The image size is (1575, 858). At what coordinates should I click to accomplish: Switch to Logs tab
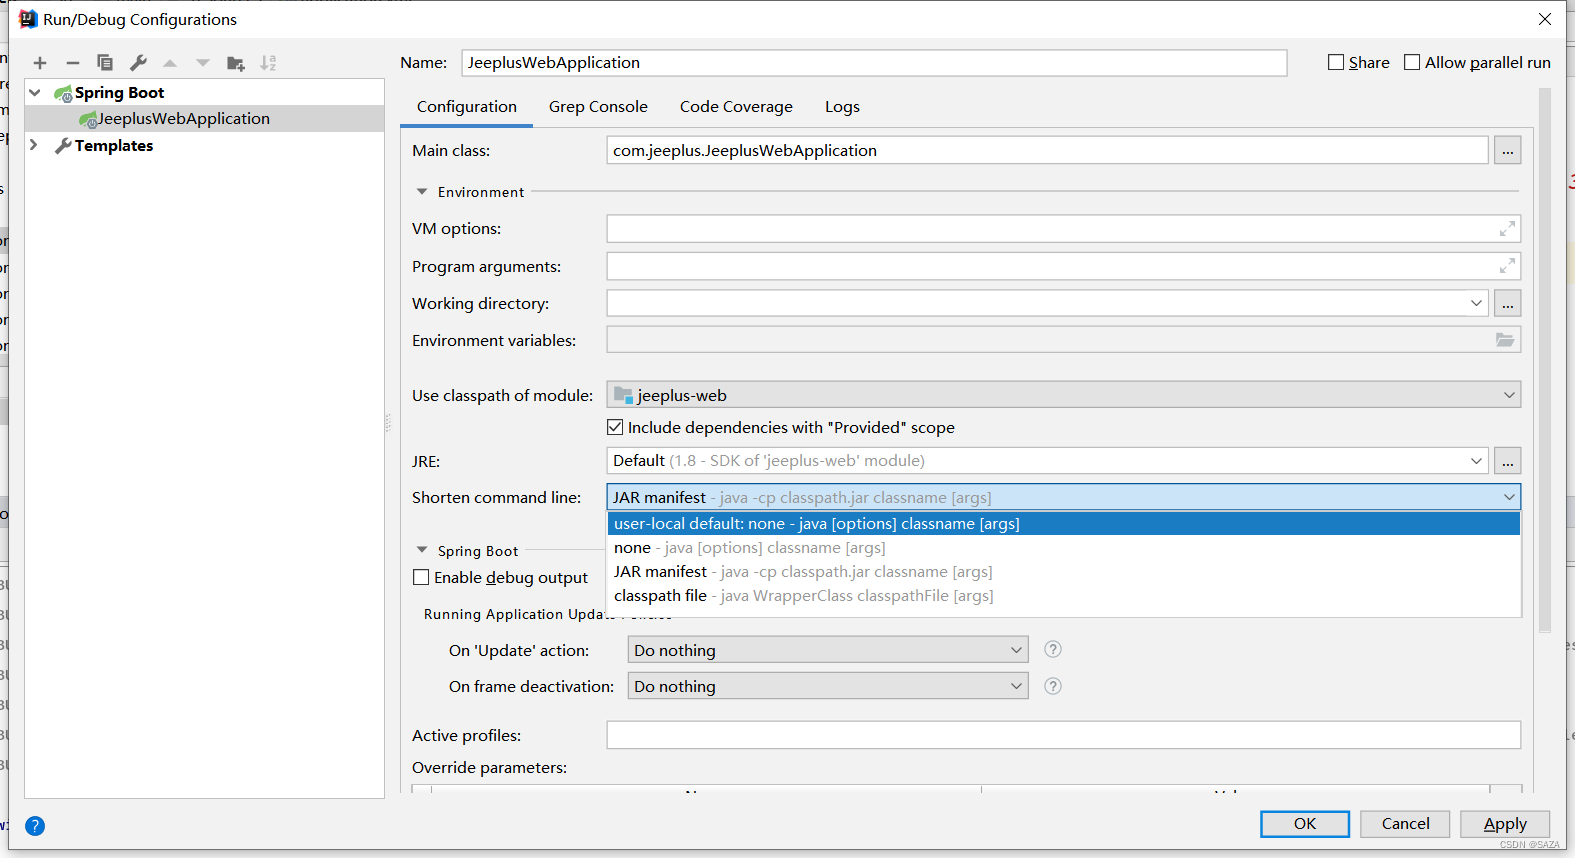point(842,107)
